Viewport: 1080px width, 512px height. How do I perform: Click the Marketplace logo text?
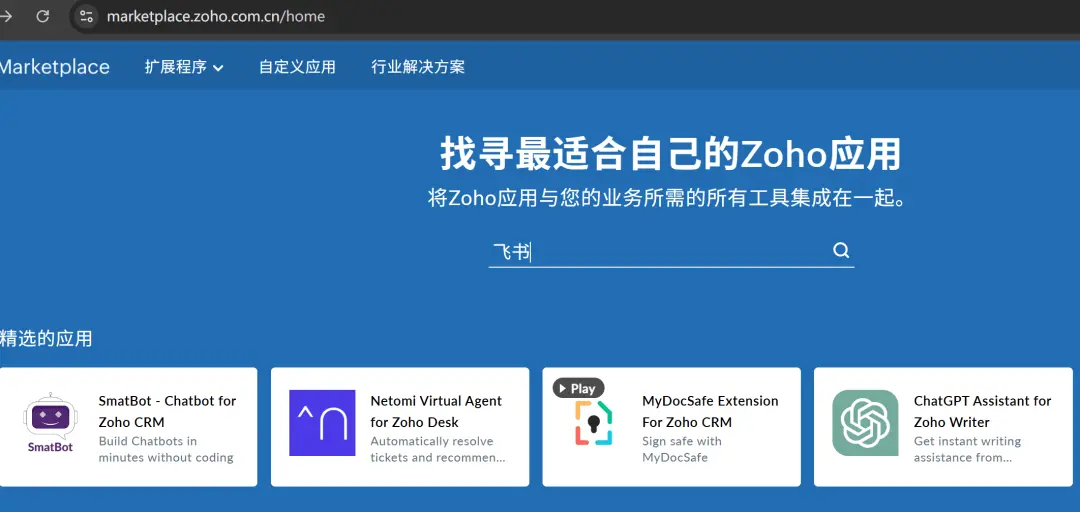click(x=54, y=67)
